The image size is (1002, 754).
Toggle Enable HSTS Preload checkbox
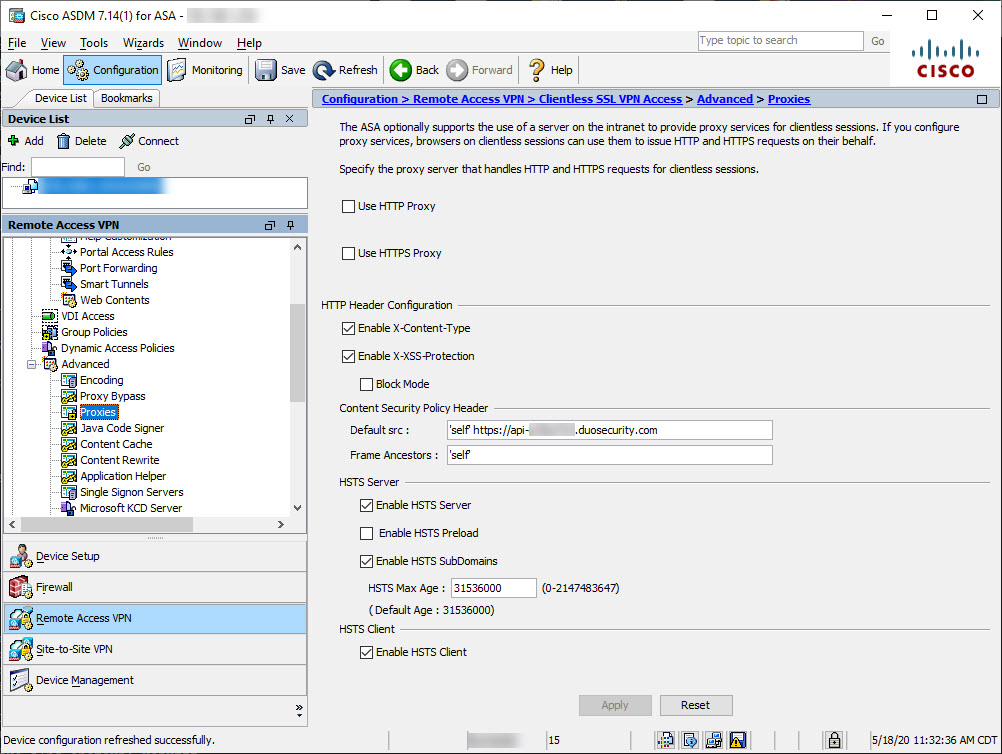[x=366, y=533]
